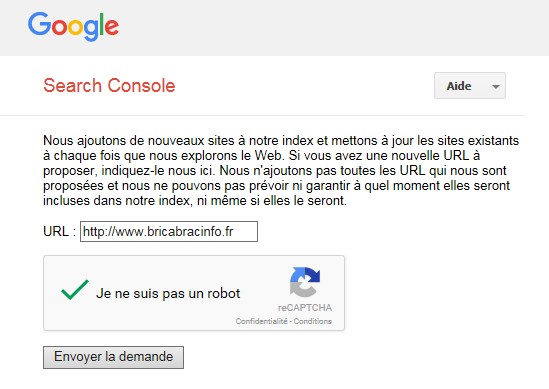Open the Conditions link in reCAPTCHA

pos(312,321)
